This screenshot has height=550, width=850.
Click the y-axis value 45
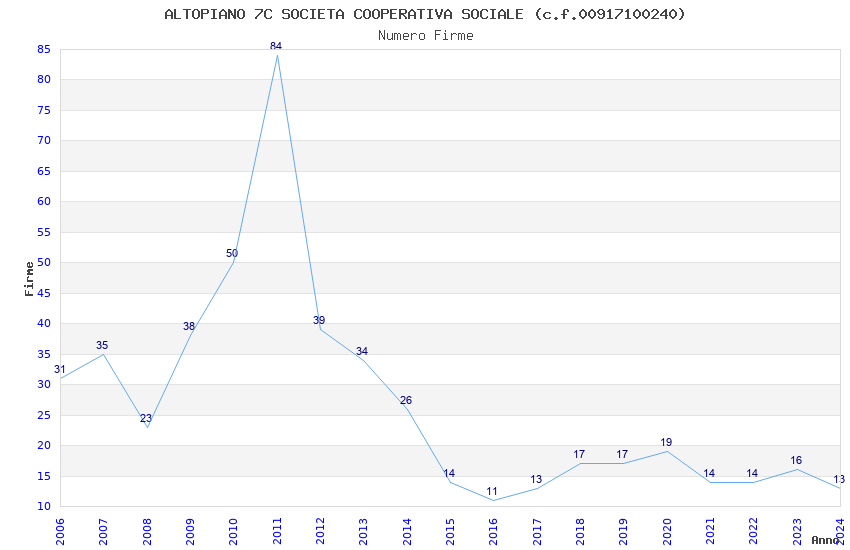[x=44, y=293]
